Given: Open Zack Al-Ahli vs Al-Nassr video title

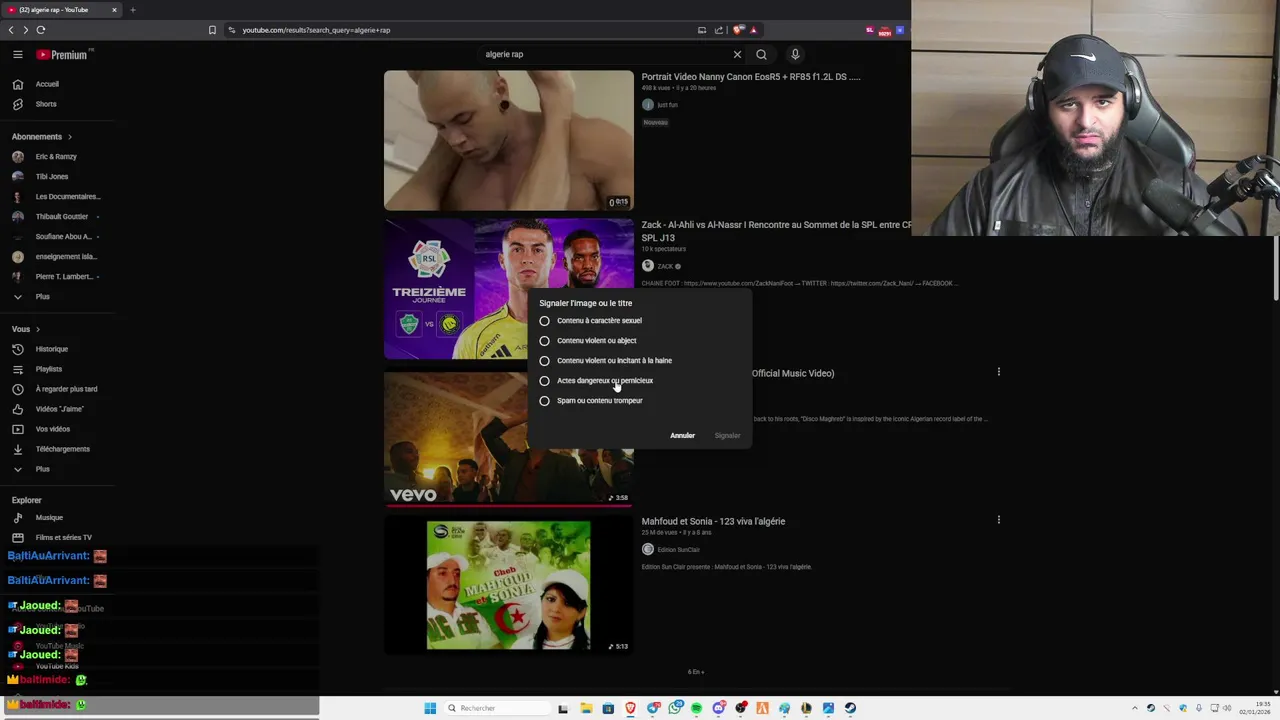Looking at the screenshot, I should pyautogui.click(x=776, y=231).
